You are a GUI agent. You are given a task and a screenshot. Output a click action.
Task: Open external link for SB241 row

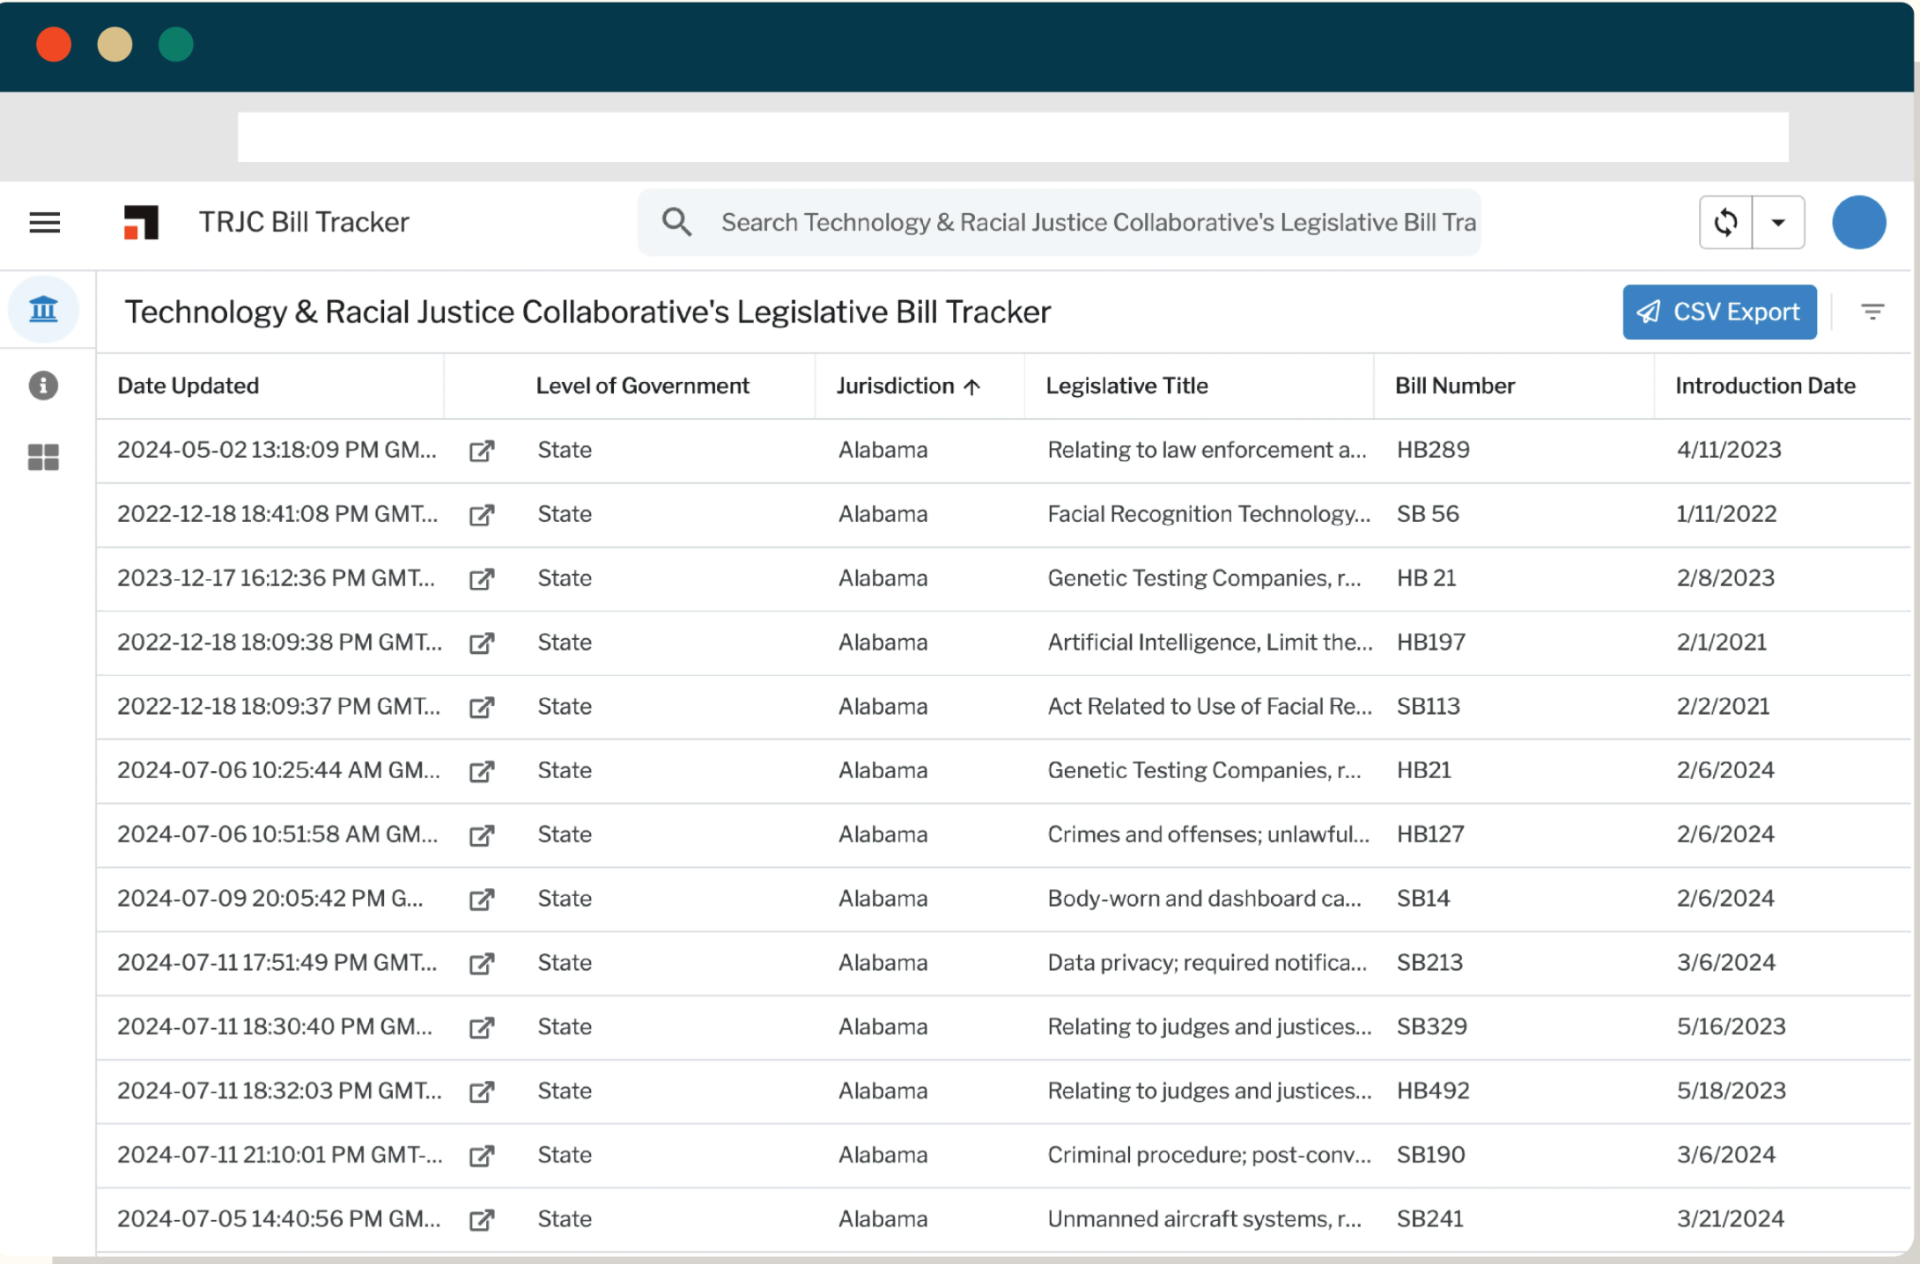click(x=482, y=1220)
